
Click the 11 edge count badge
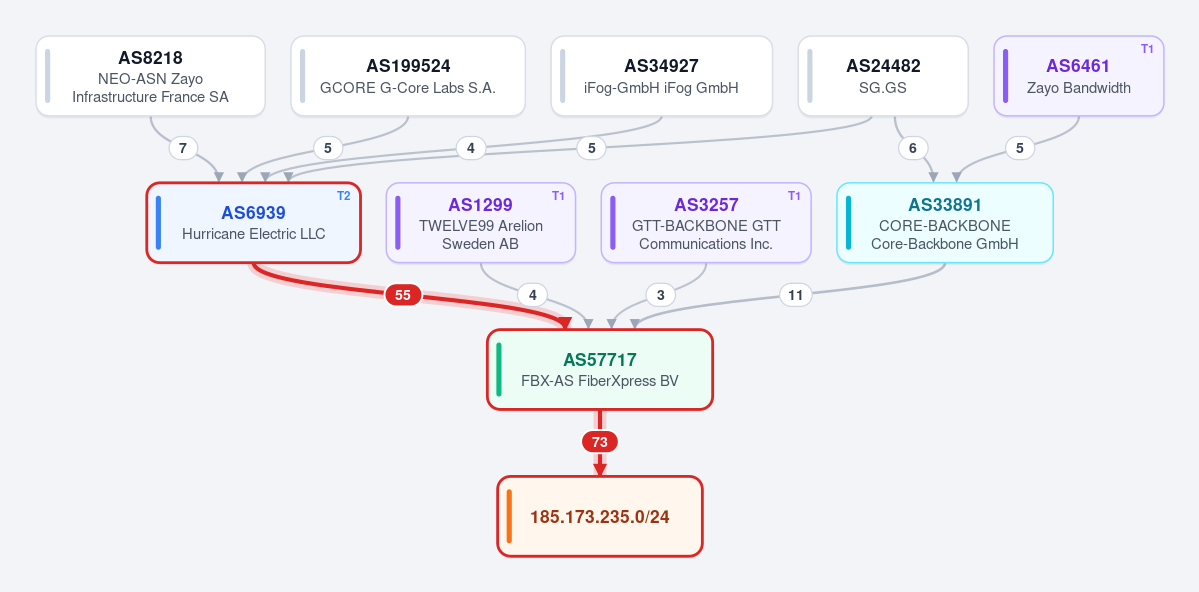795,294
